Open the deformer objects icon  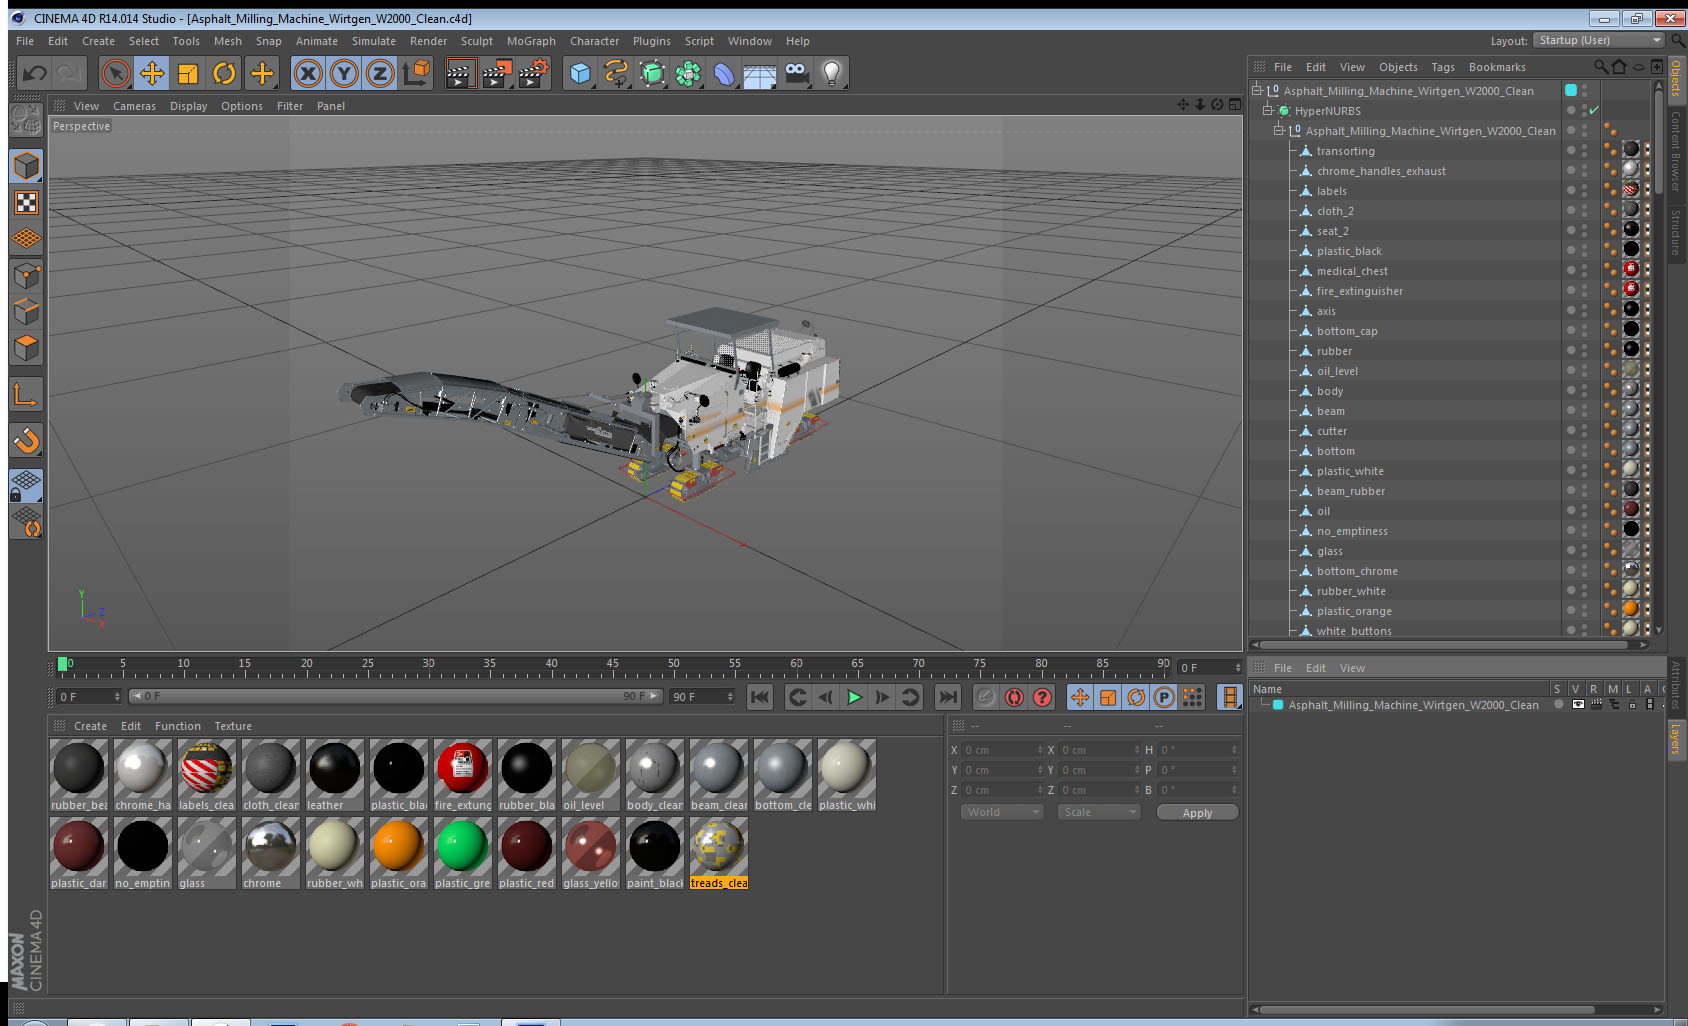pyautogui.click(x=724, y=73)
